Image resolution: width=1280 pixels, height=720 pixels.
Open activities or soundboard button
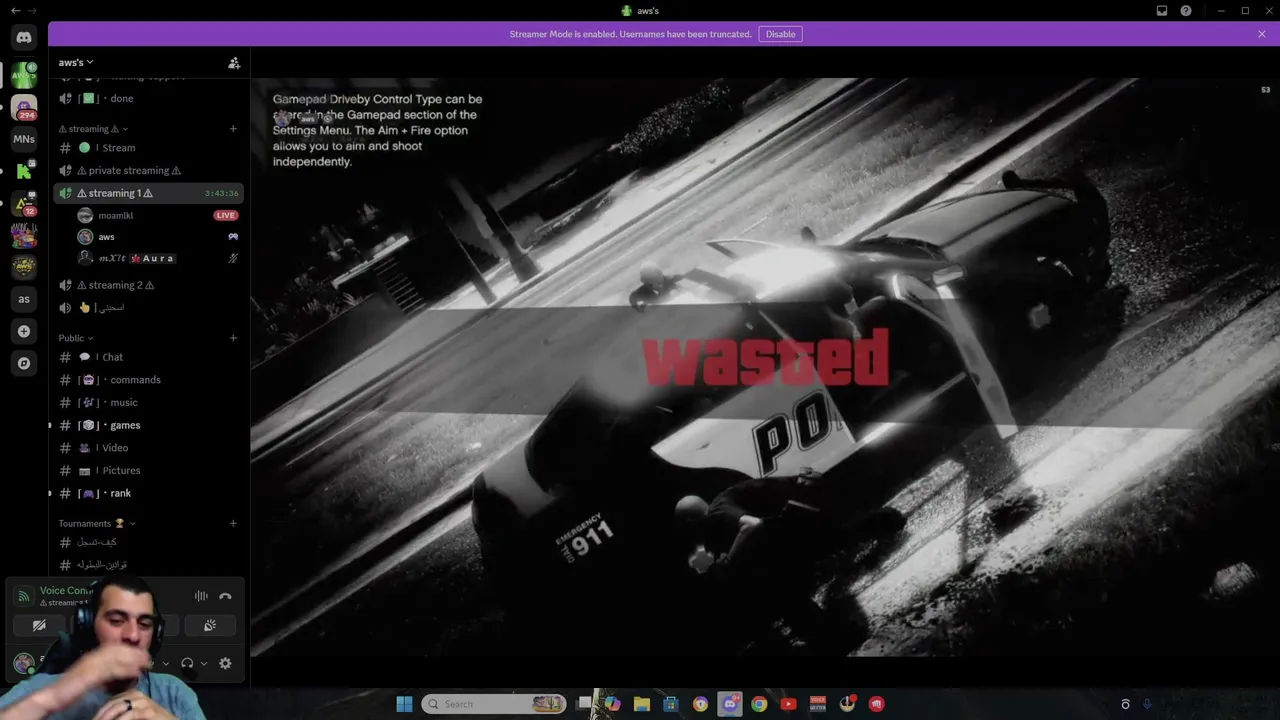click(210, 625)
